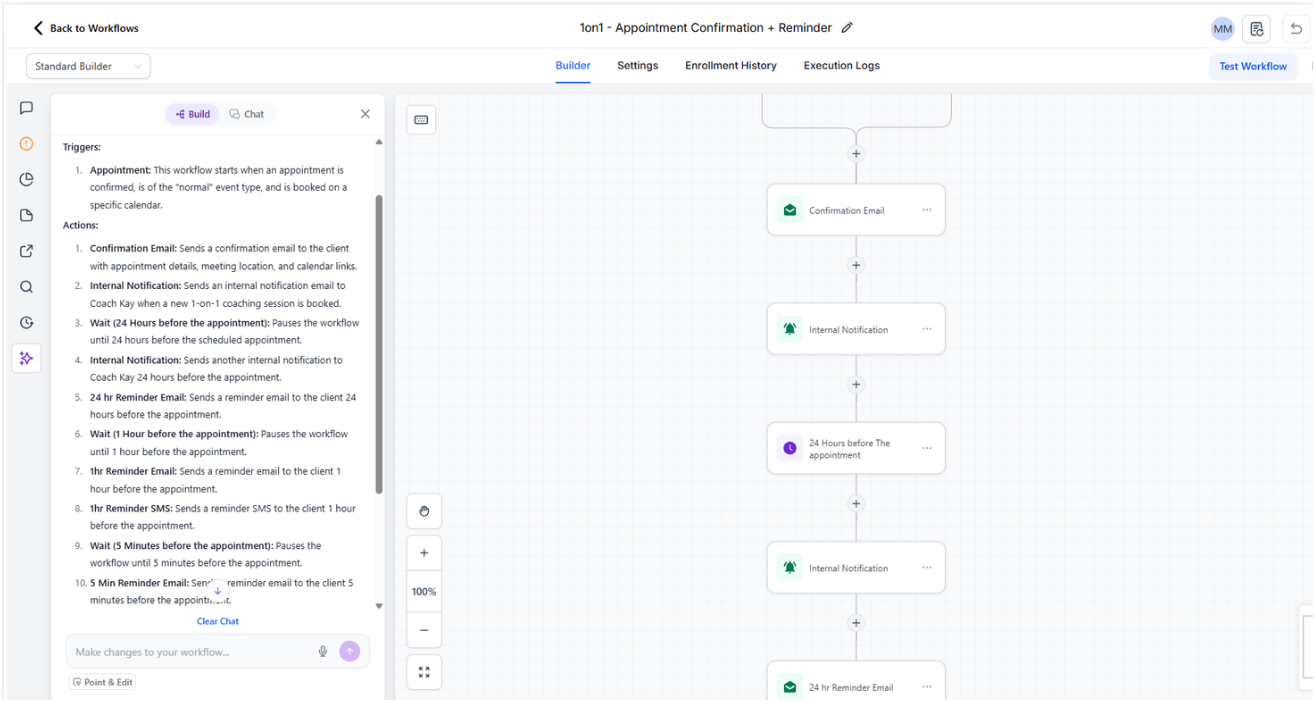1315x702 pixels.
Task: Jump to bottom with down arrow button
Action: coord(218,591)
